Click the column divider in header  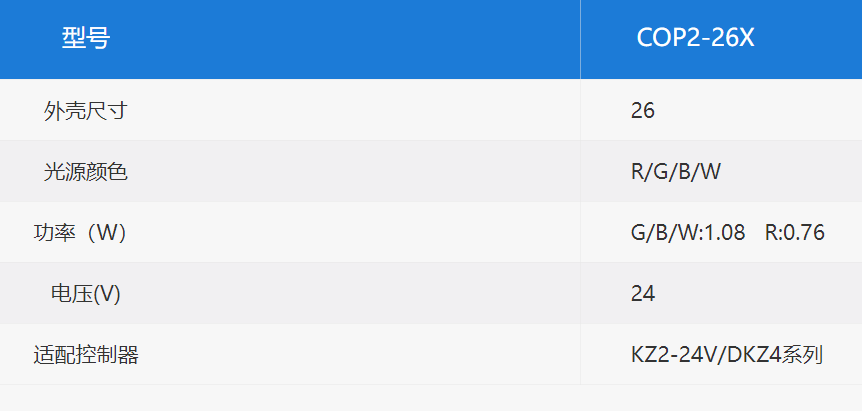(x=580, y=38)
